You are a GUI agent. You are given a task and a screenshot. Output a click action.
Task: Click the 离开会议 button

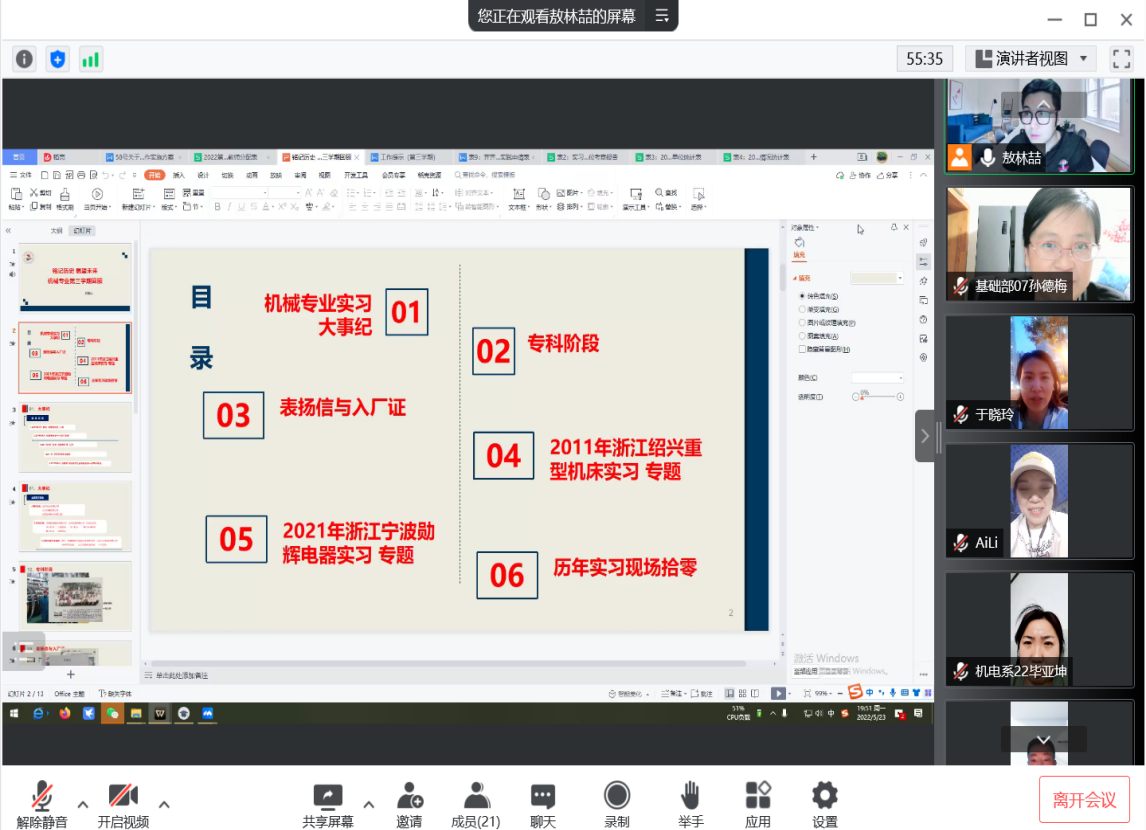[1084, 800]
